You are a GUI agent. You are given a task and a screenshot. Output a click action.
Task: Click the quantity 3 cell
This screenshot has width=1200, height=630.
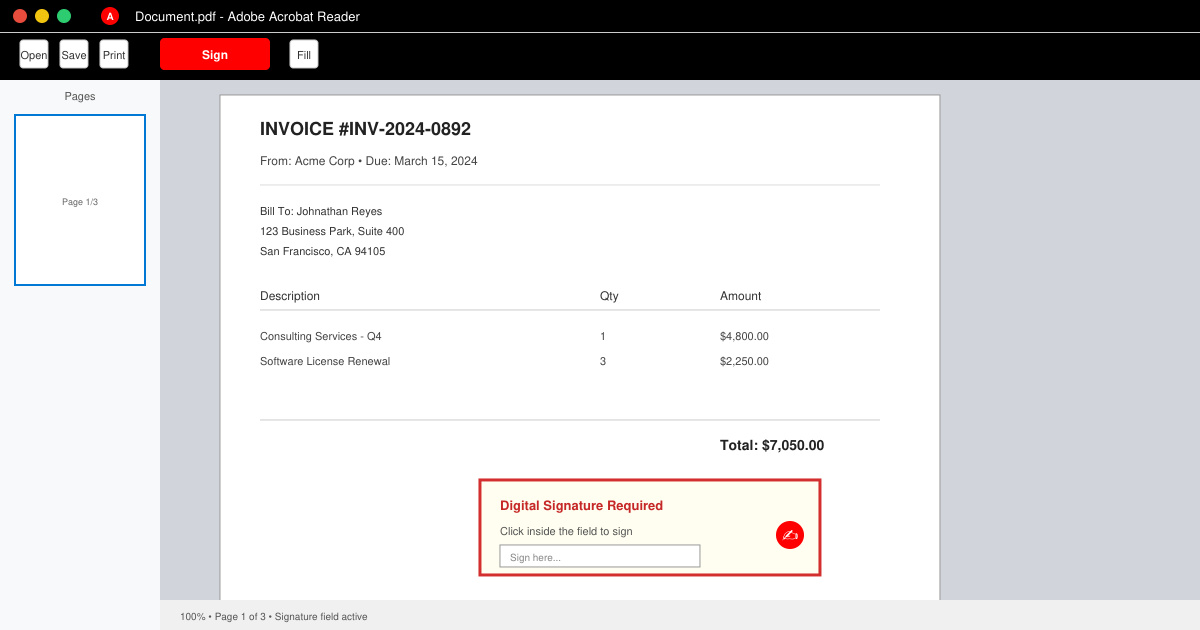click(603, 361)
